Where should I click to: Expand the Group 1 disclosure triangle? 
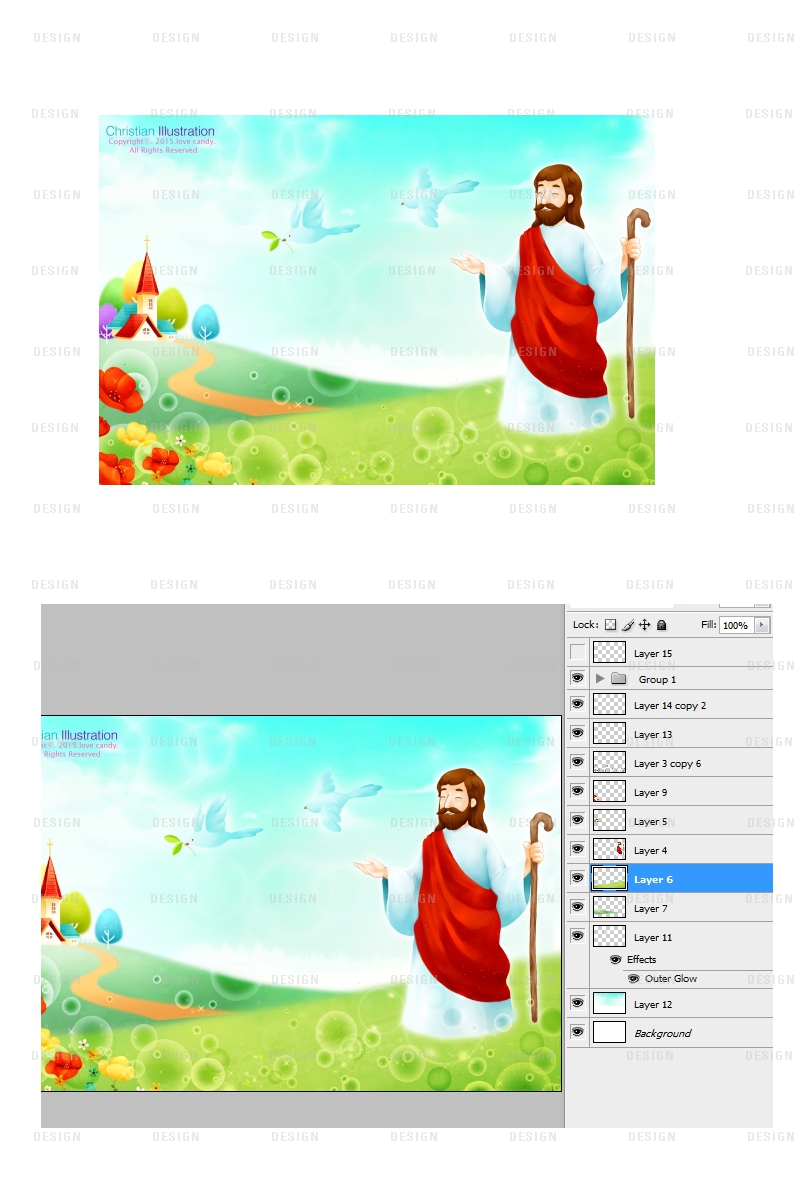[x=600, y=679]
